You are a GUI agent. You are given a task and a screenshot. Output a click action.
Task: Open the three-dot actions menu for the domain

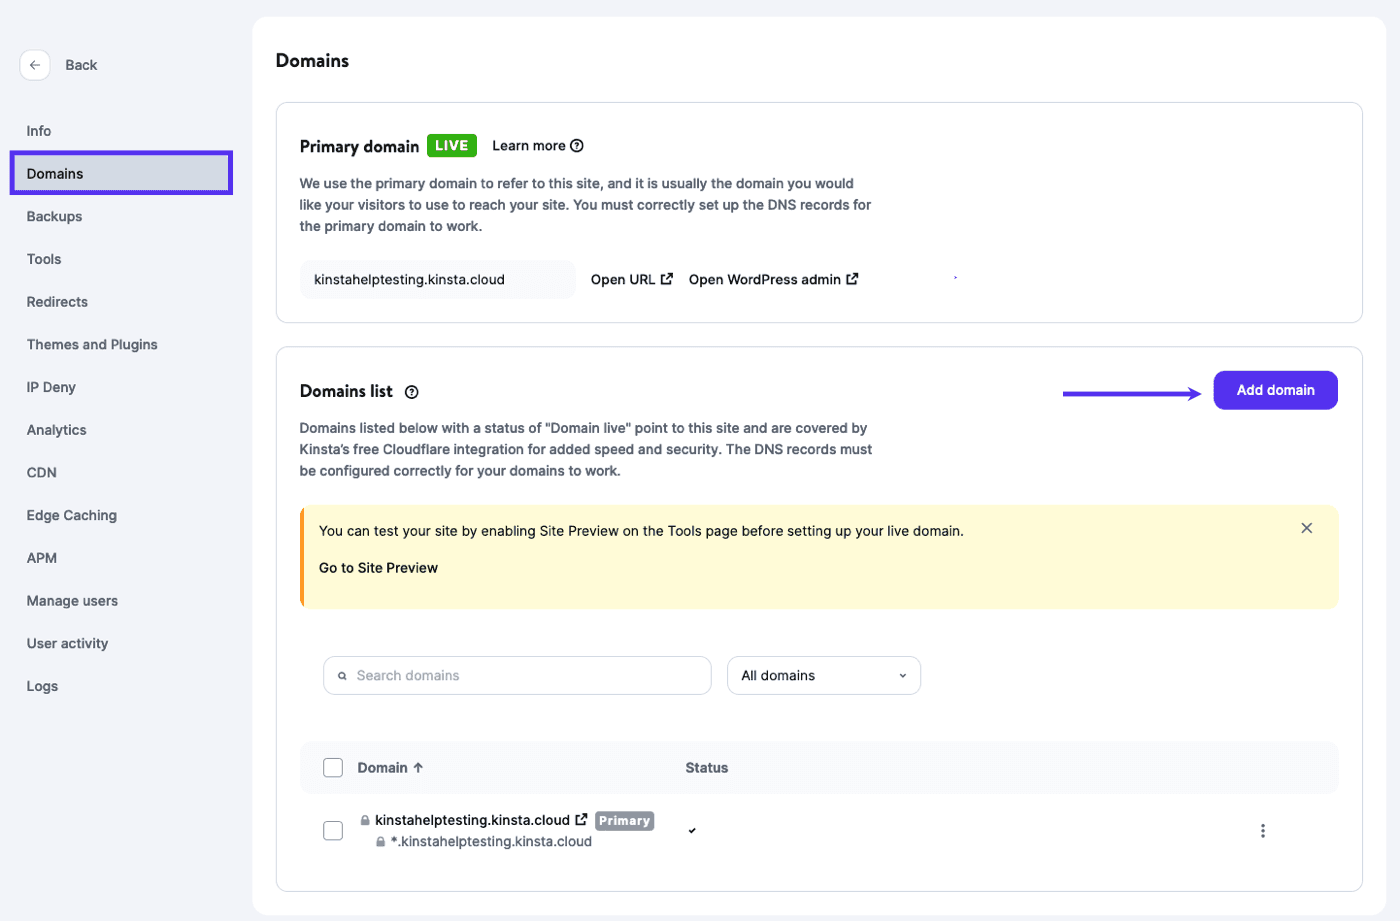point(1263,830)
